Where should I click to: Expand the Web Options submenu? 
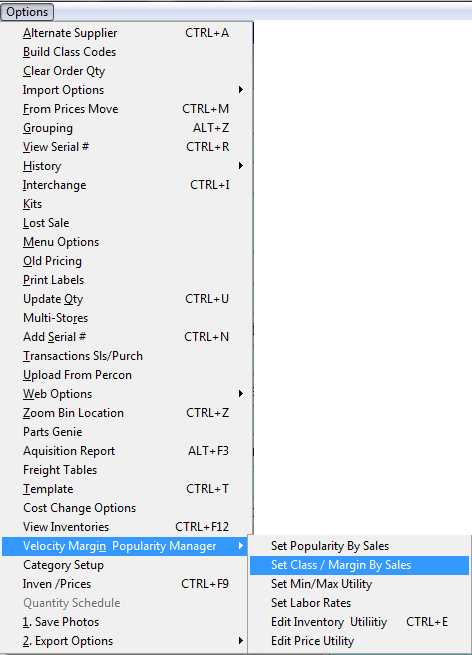point(125,394)
